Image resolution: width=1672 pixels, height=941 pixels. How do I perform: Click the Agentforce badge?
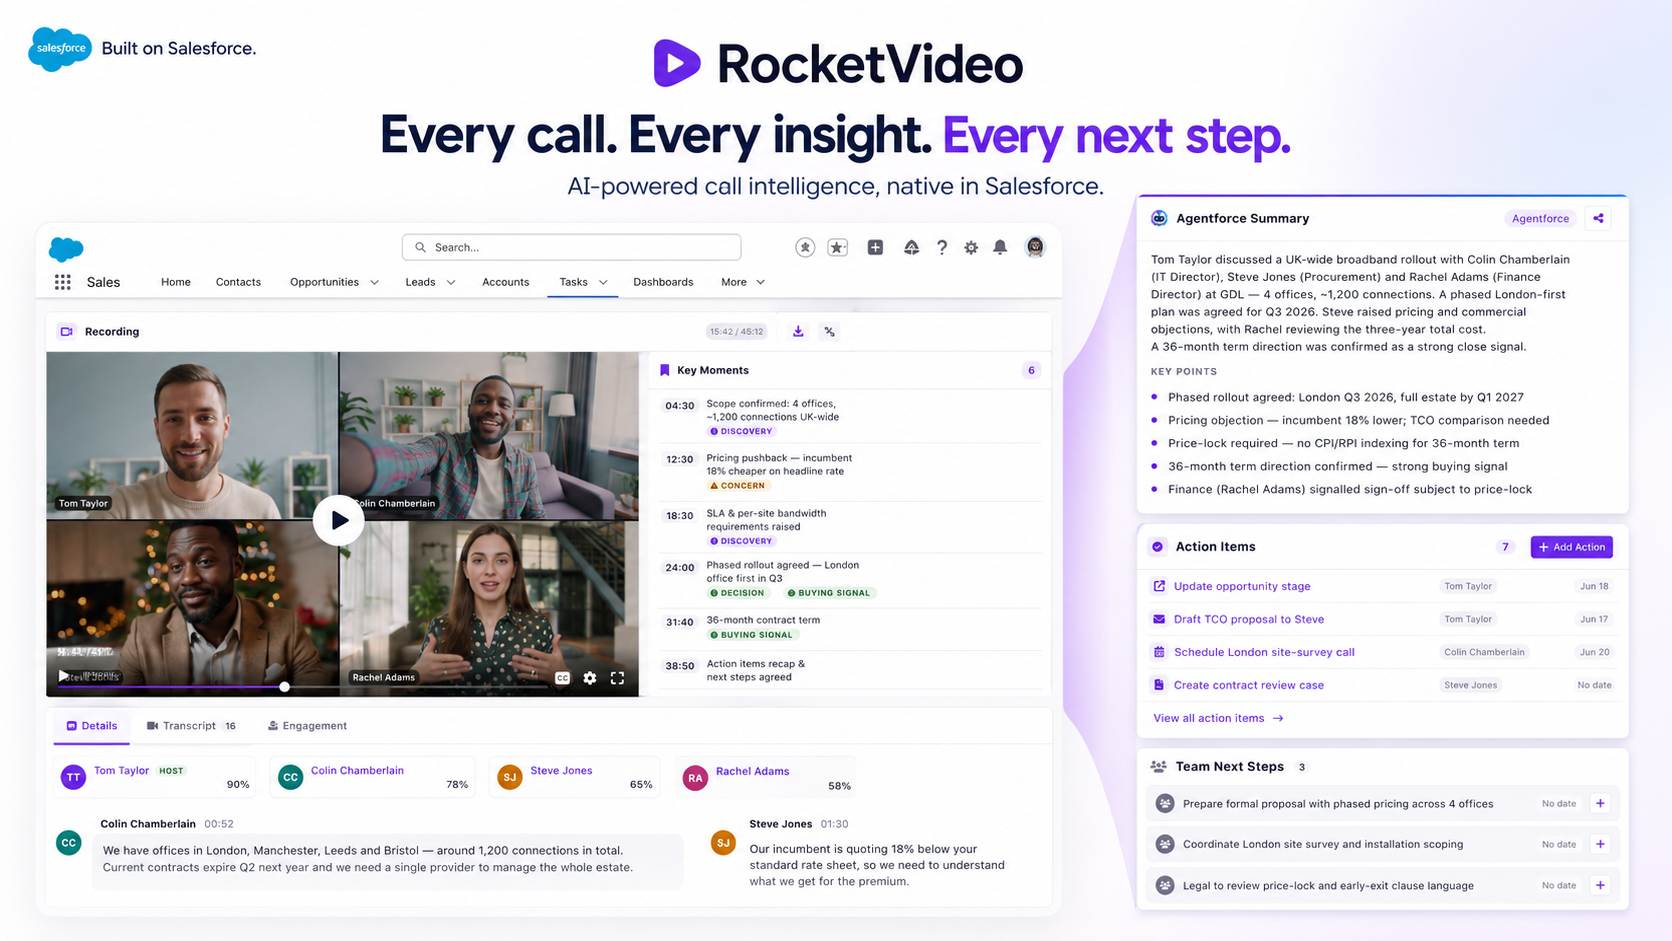pos(1540,218)
